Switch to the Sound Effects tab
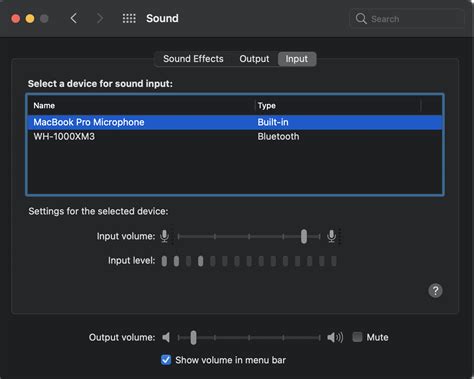This screenshot has width=474, height=379. tap(193, 59)
